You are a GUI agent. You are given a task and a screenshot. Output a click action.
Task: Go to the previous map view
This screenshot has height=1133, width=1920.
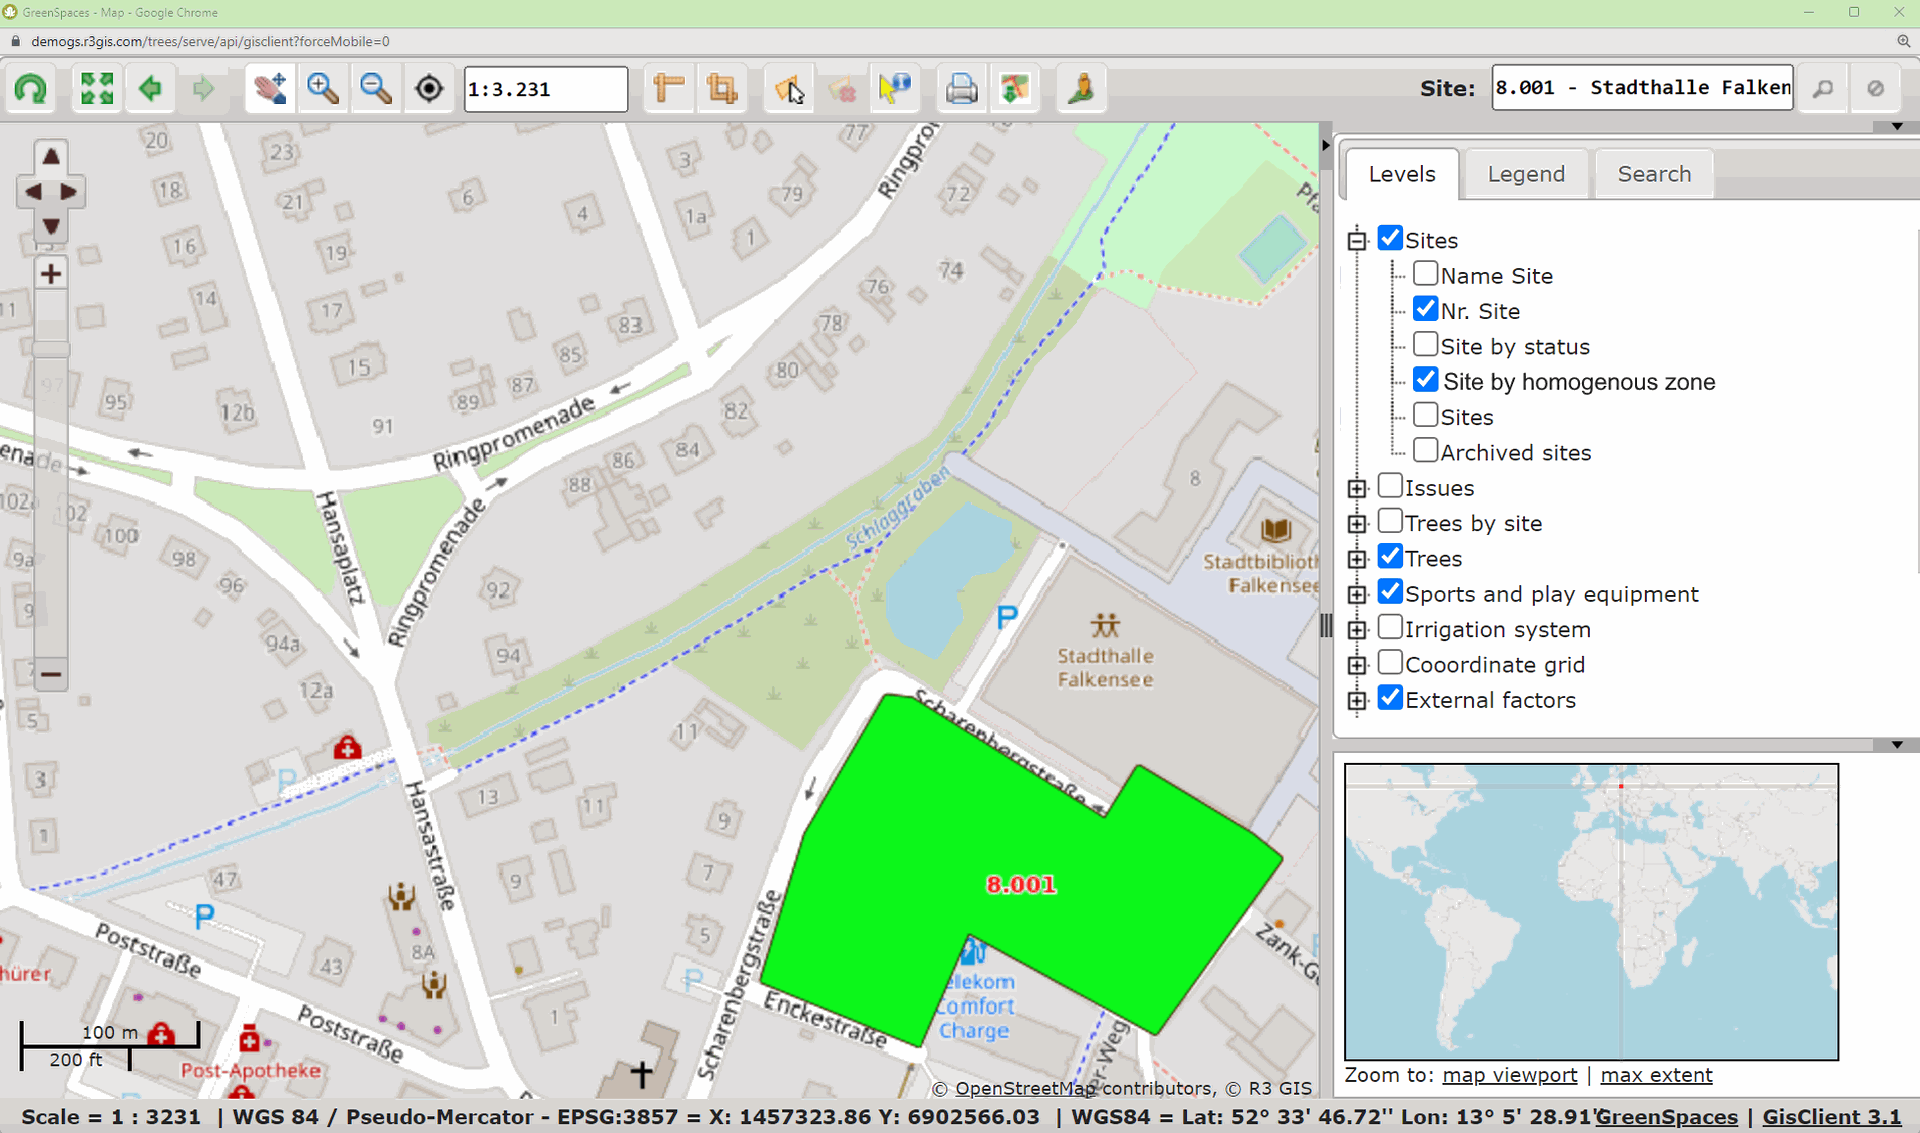[150, 89]
